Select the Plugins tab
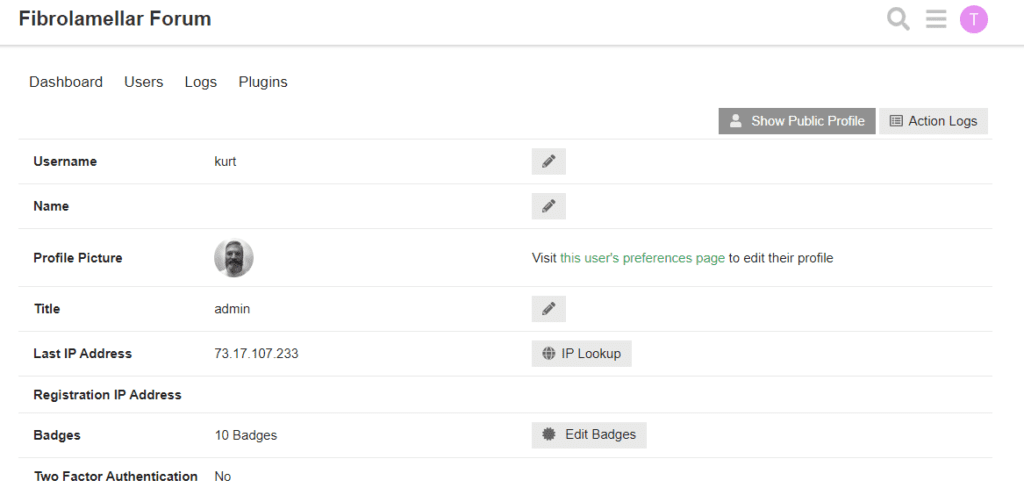The width and height of the screenshot is (1024, 502). click(263, 82)
